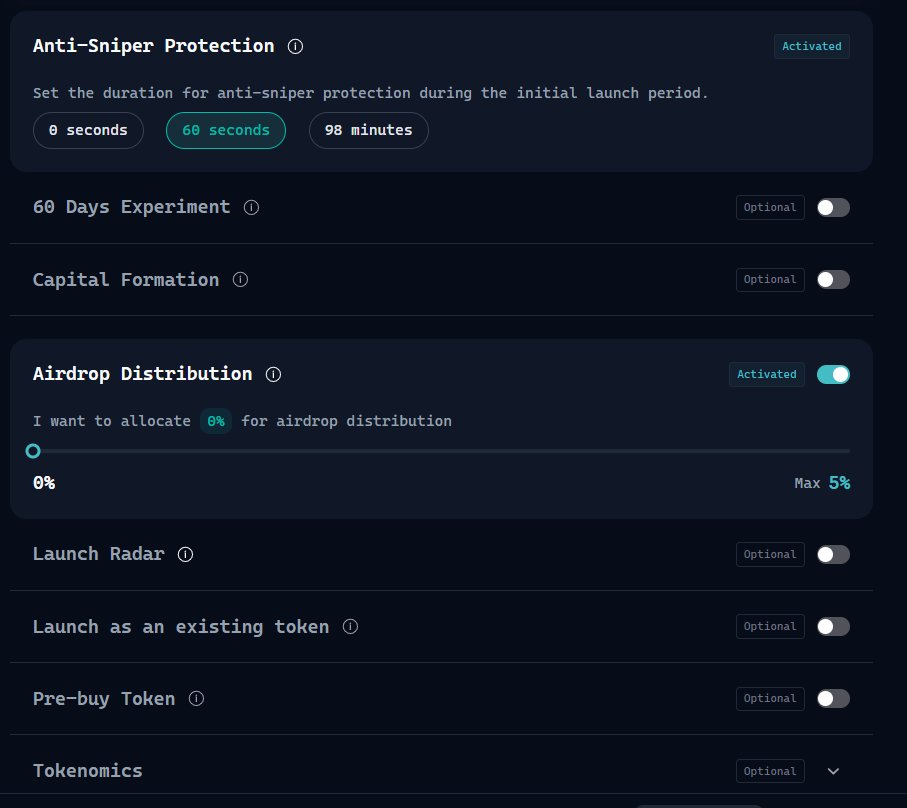907x808 pixels.
Task: Click the bold 0% slider minimum label
Action: tap(44, 483)
